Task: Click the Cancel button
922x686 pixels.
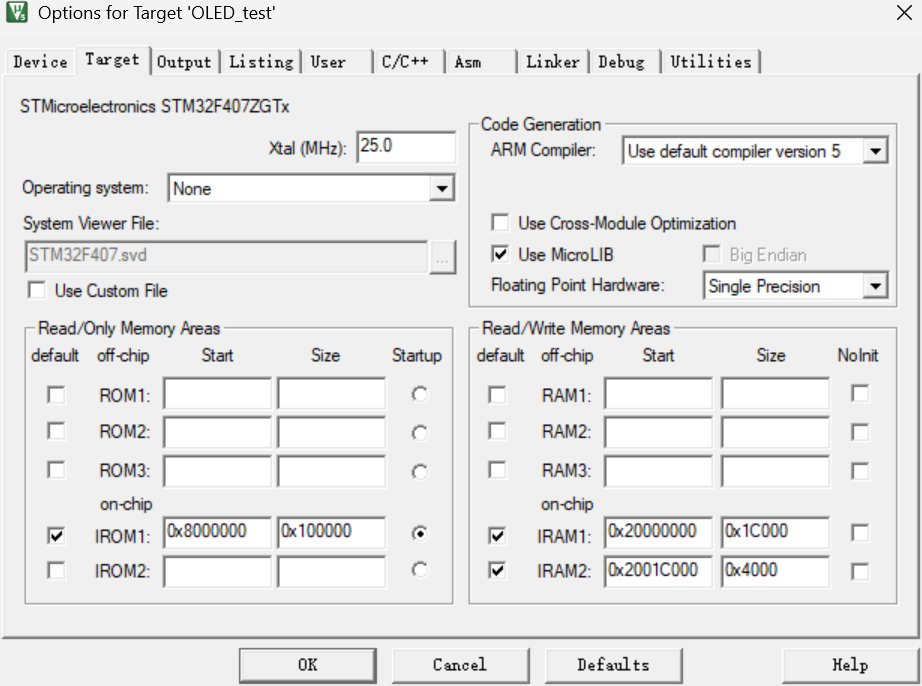Action: click(460, 665)
